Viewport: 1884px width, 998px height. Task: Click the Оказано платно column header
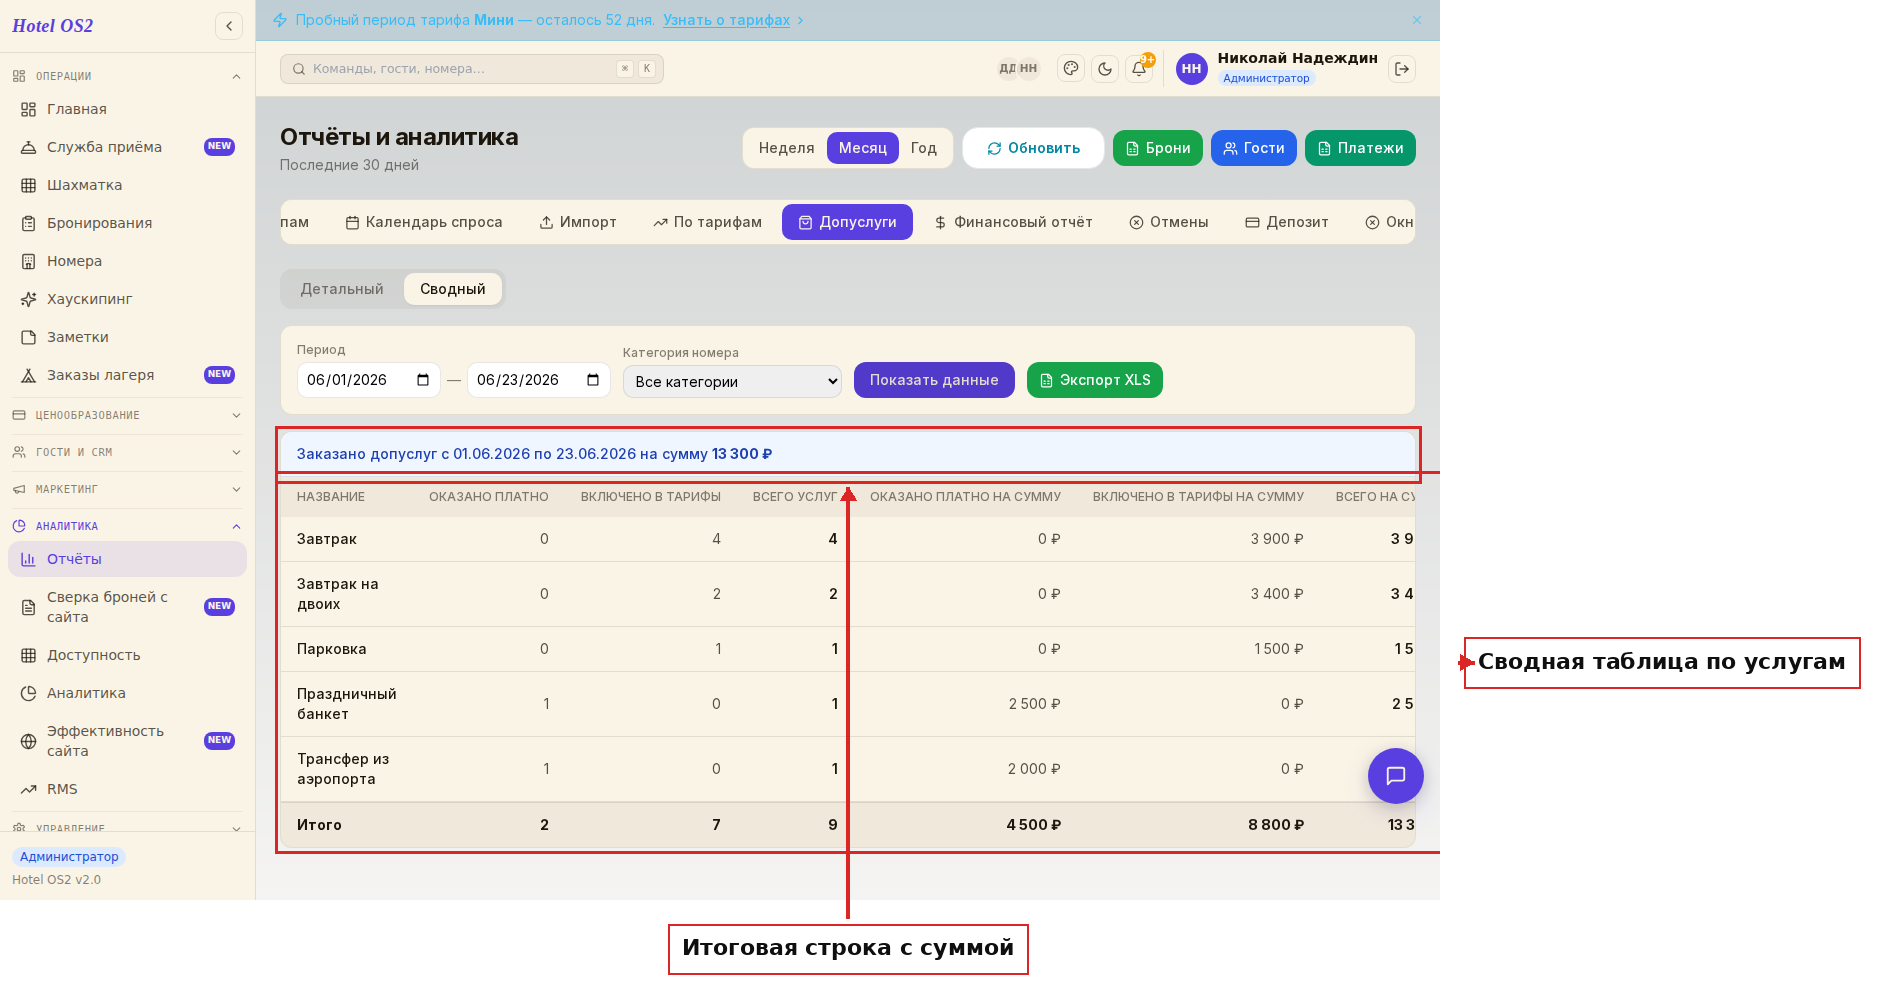[489, 497]
